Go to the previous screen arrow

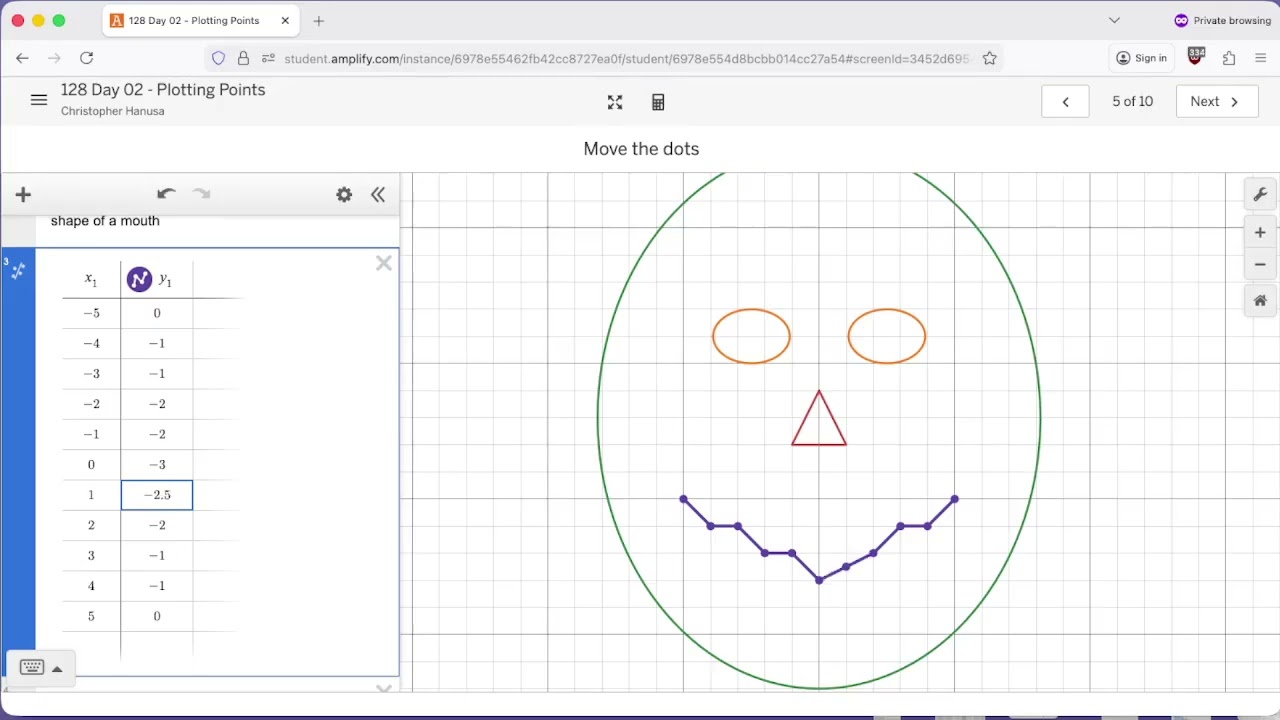(x=1065, y=101)
